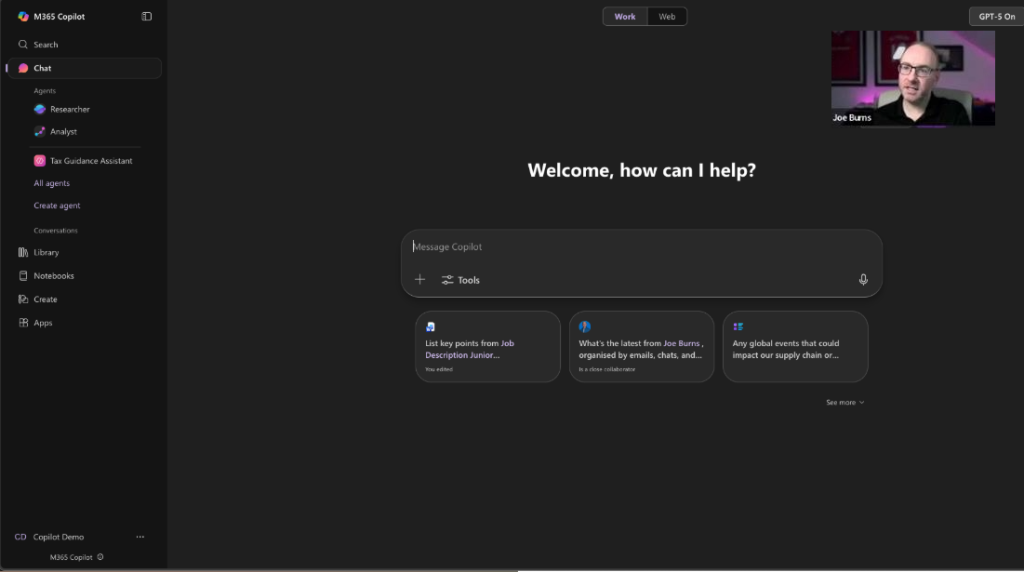Click the document icon on Job Description card
Image resolution: width=1024 pixels, height=572 pixels.
[430, 326]
